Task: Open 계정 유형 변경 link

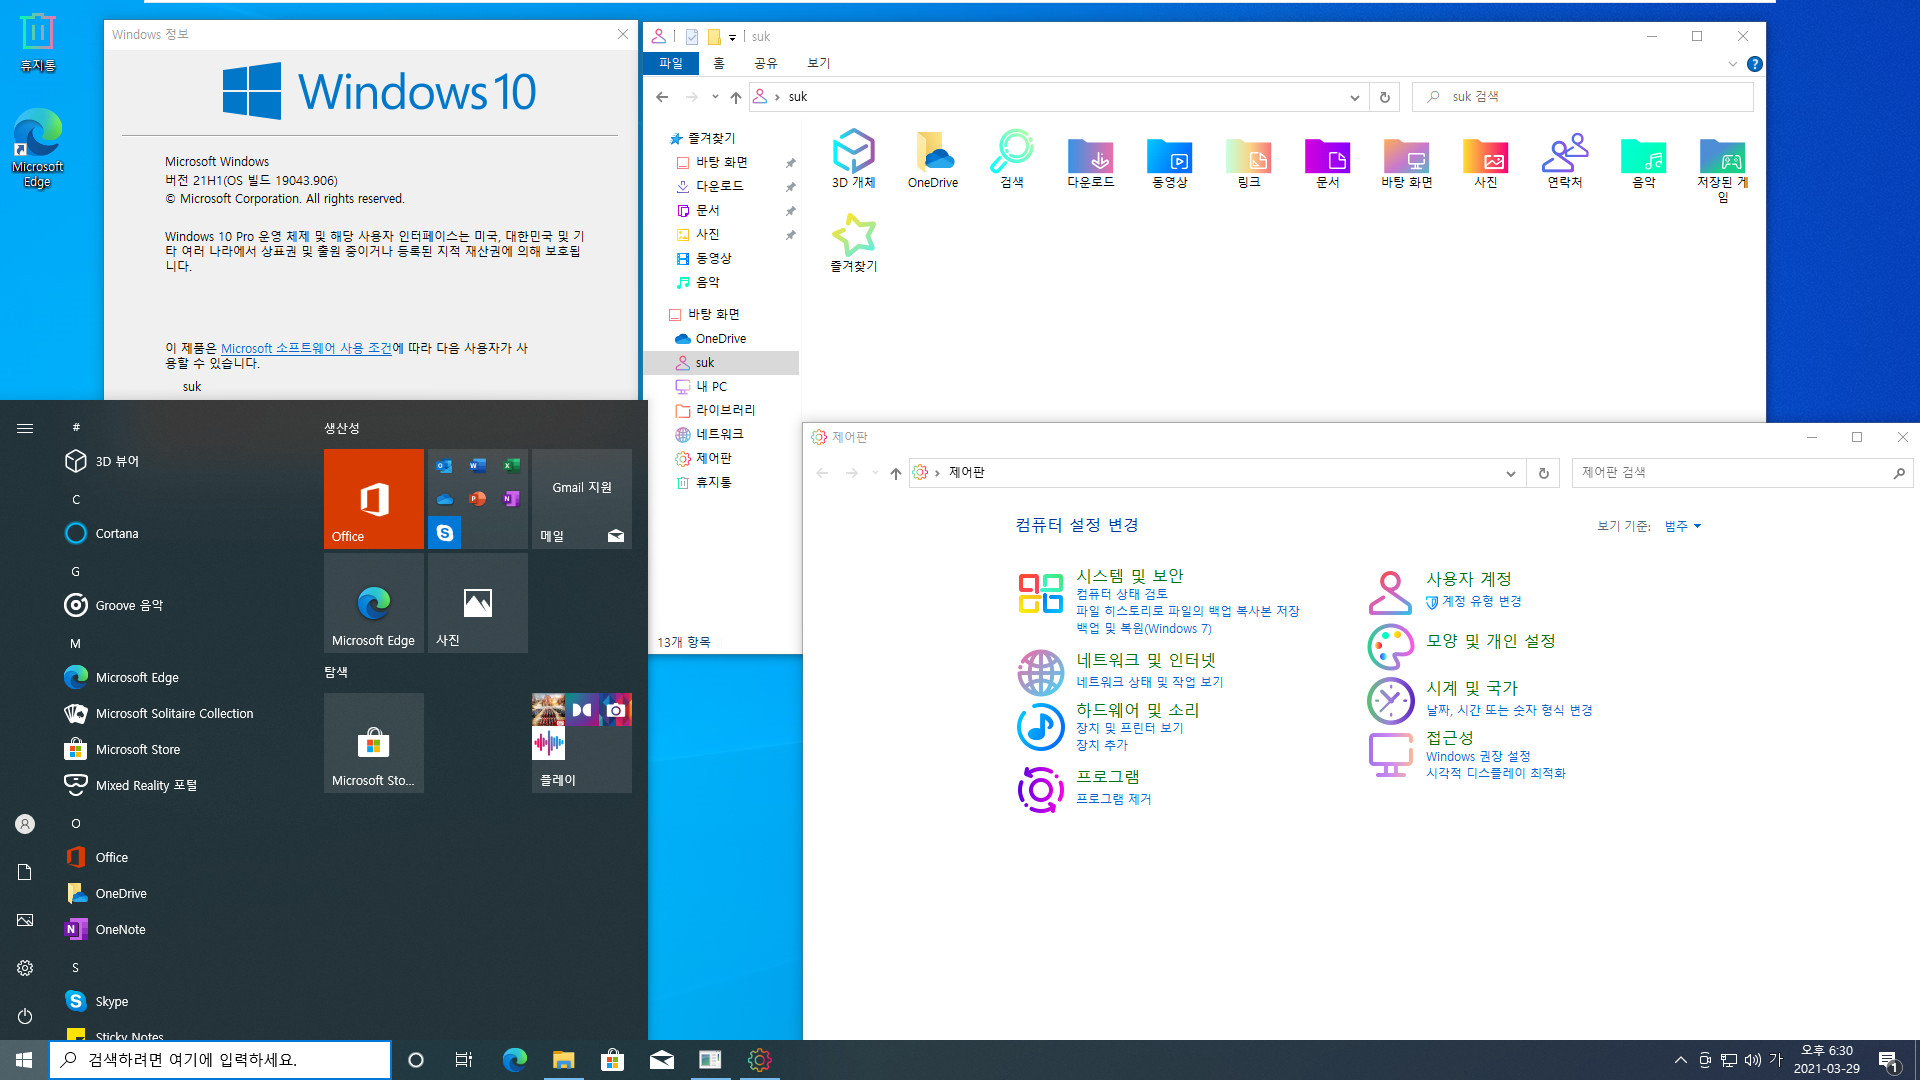Action: 1481,601
